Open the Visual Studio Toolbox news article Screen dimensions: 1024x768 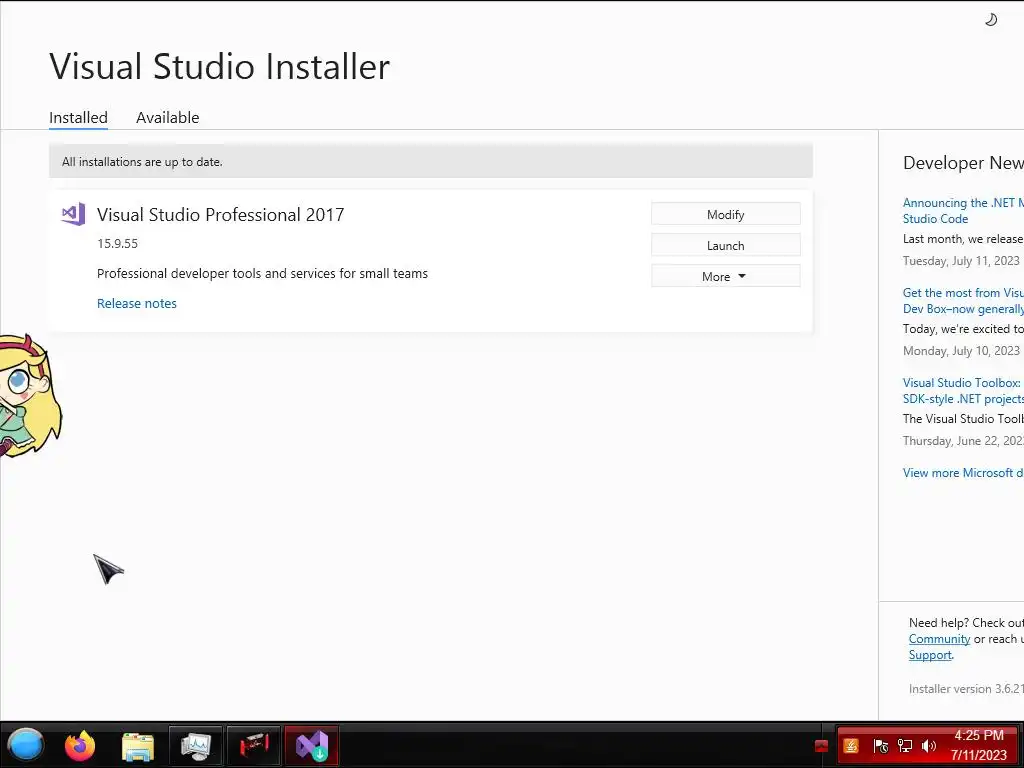pos(963,391)
